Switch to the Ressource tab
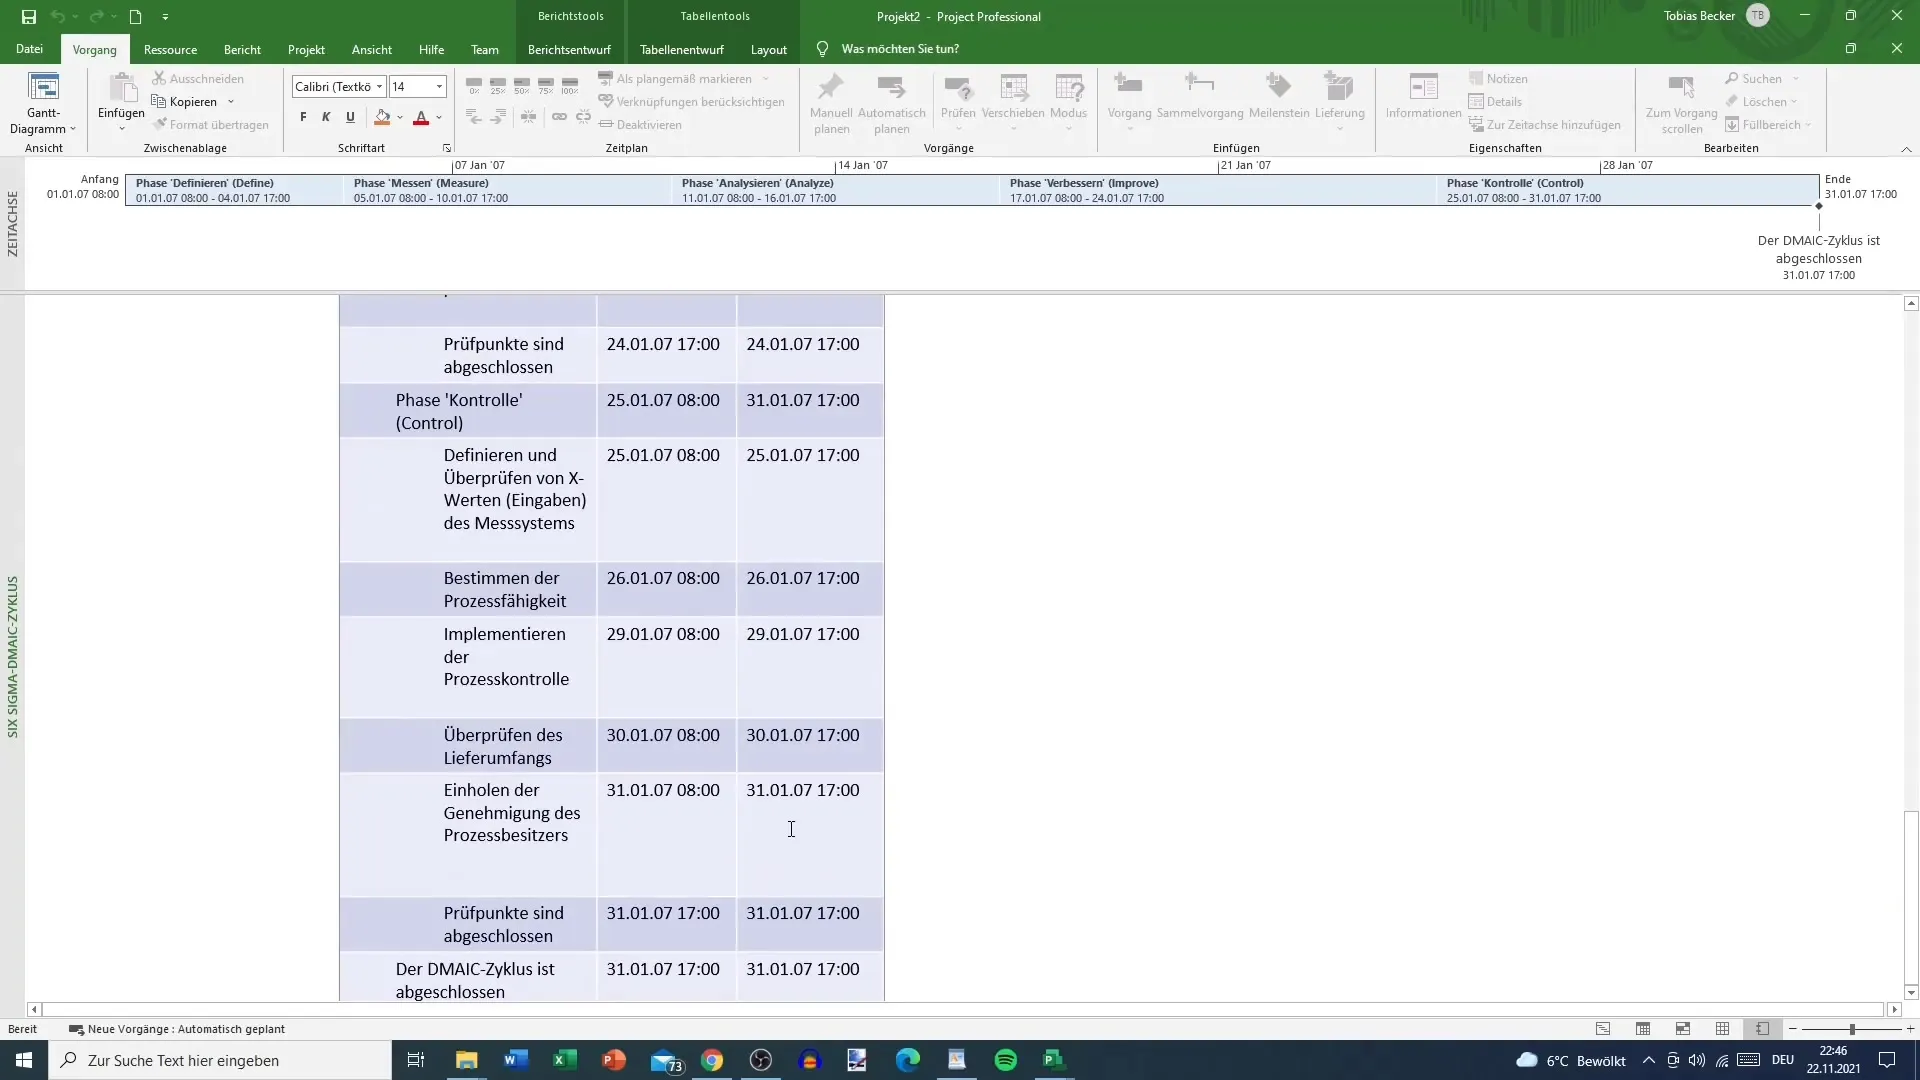 170,49
